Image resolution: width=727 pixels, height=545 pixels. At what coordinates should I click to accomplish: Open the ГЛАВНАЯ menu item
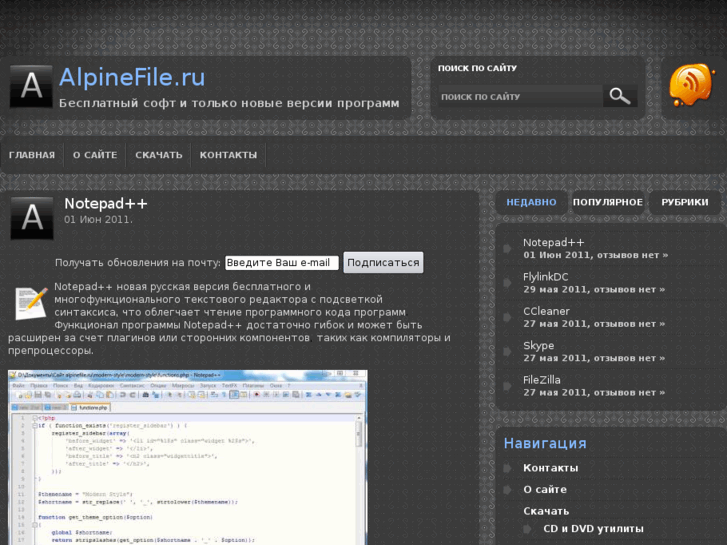[32, 155]
